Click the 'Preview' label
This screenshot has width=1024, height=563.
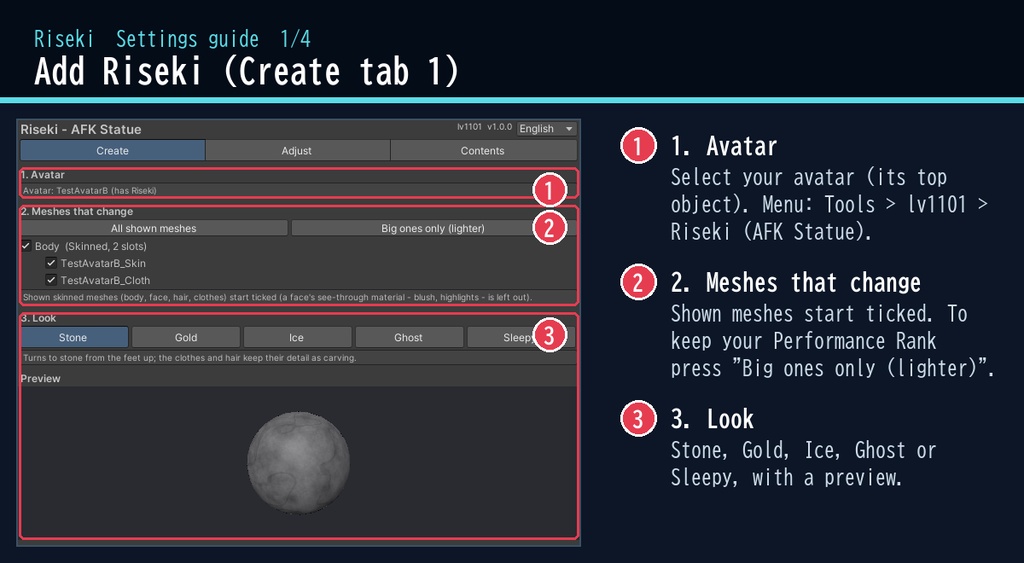coord(40,379)
